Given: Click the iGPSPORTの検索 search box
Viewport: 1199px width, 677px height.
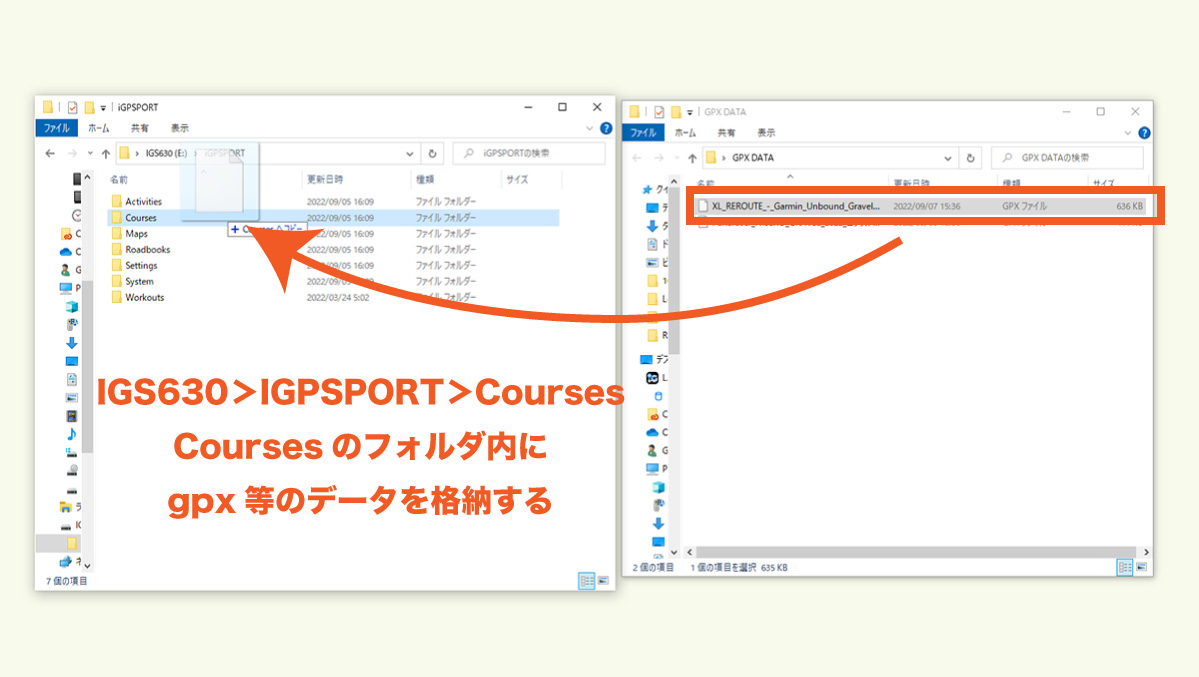Looking at the screenshot, I should pos(529,153).
